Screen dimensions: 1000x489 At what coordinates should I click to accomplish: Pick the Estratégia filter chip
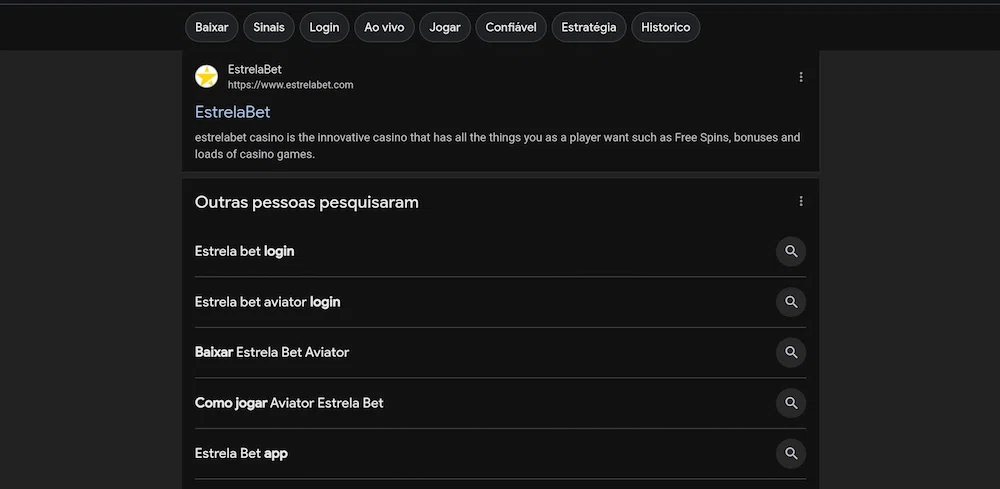tap(589, 27)
